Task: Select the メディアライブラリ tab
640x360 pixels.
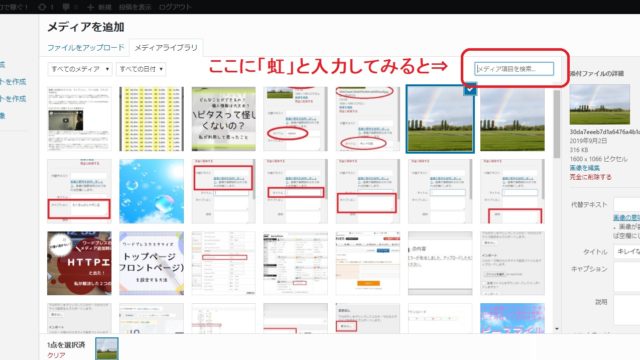Action: click(166, 48)
